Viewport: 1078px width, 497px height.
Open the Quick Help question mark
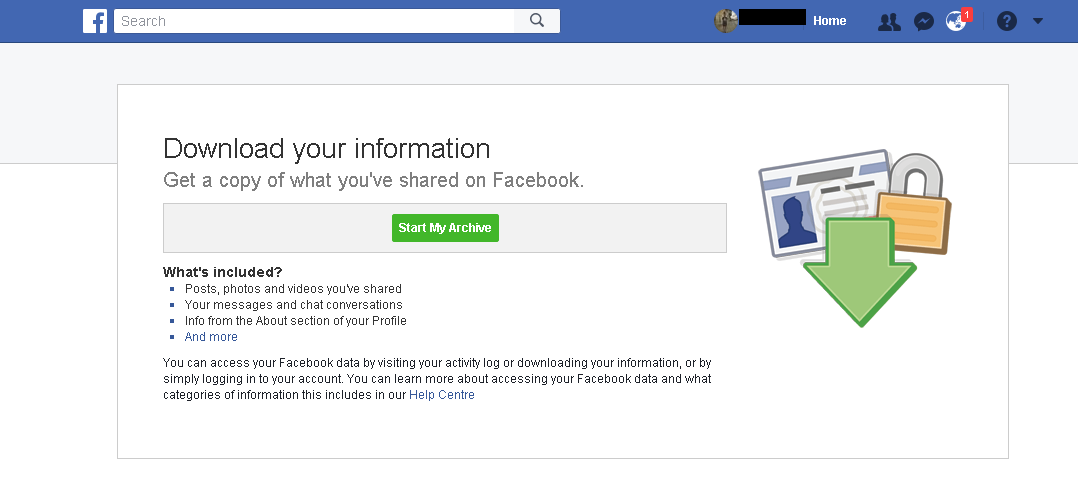tap(1006, 21)
